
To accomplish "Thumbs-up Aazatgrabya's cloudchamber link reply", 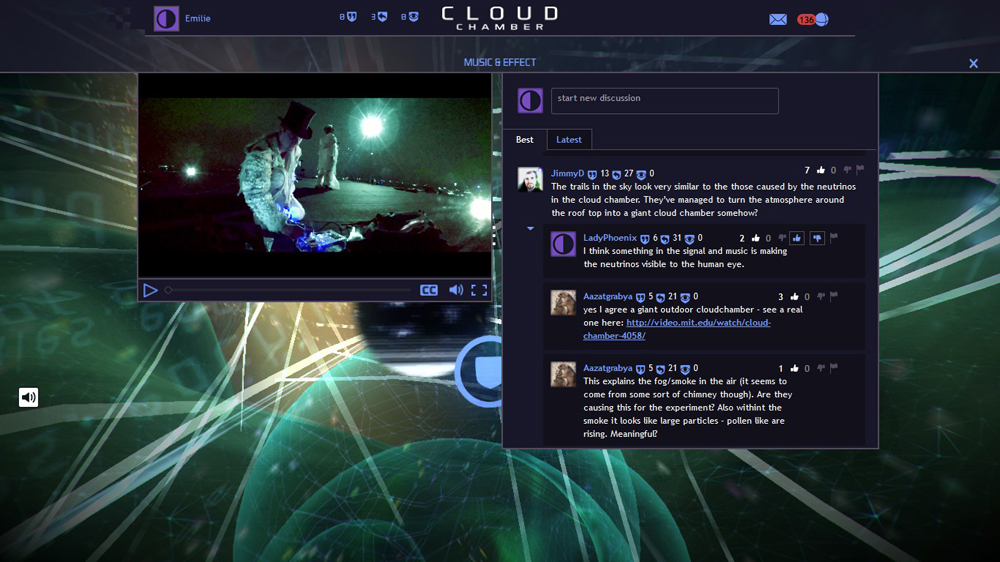I will pyautogui.click(x=795, y=297).
